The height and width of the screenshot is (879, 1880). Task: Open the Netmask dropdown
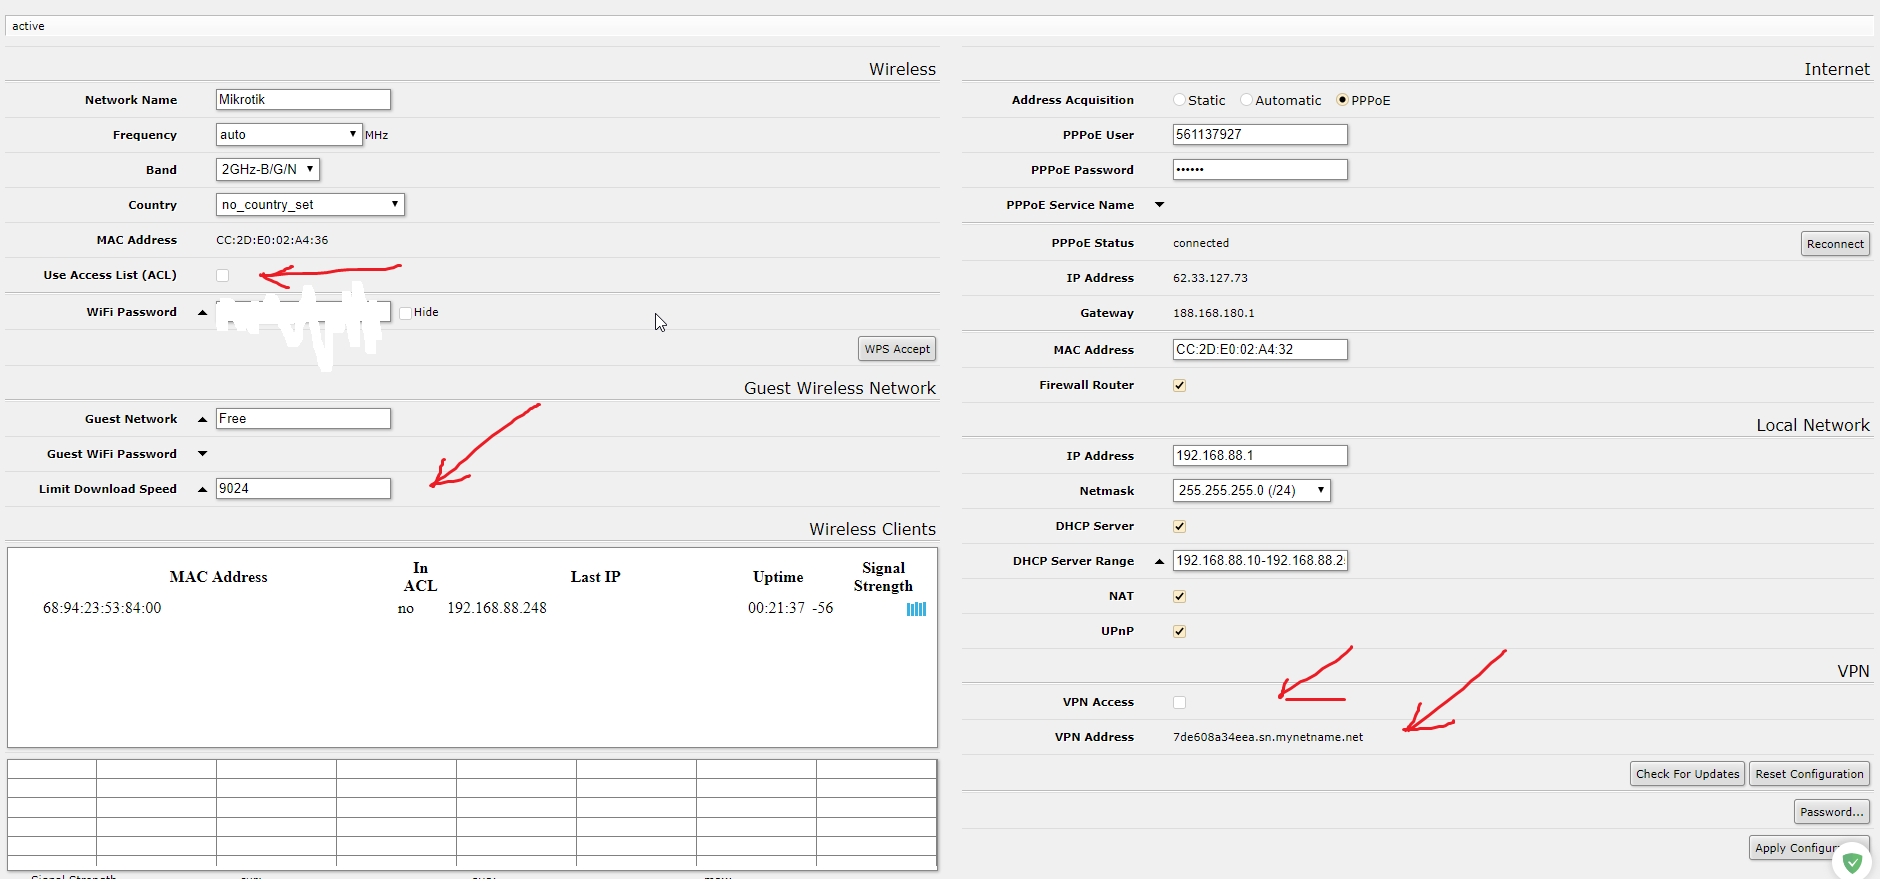pos(1251,491)
